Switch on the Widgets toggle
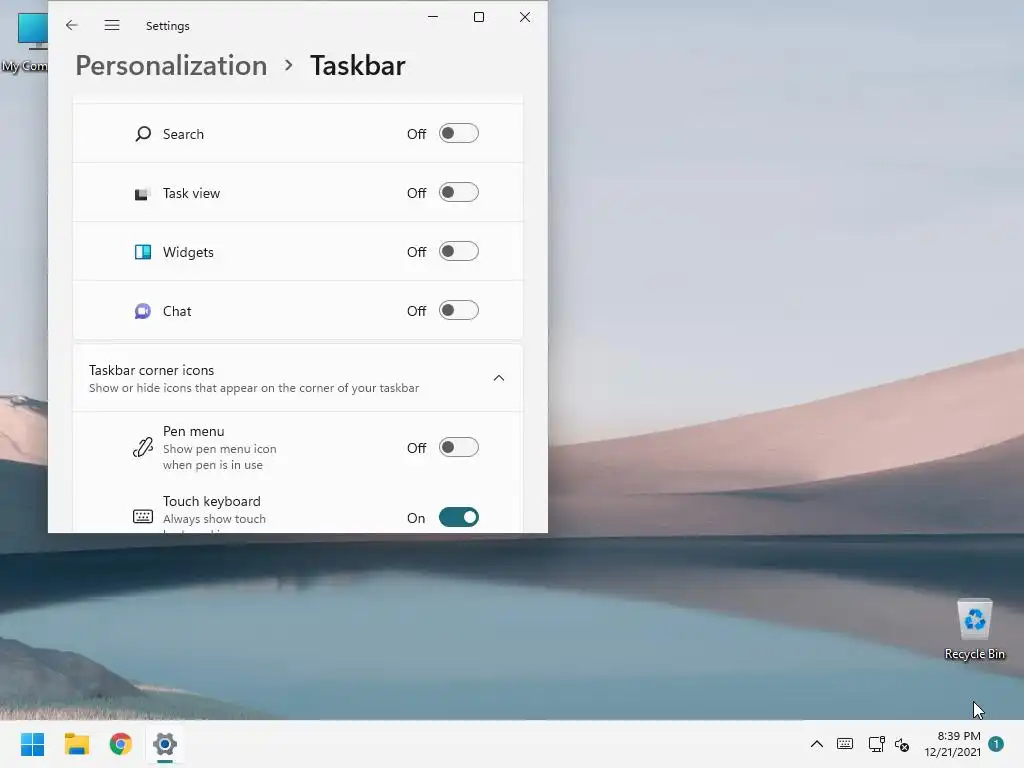This screenshot has width=1024, height=768. pos(458,251)
